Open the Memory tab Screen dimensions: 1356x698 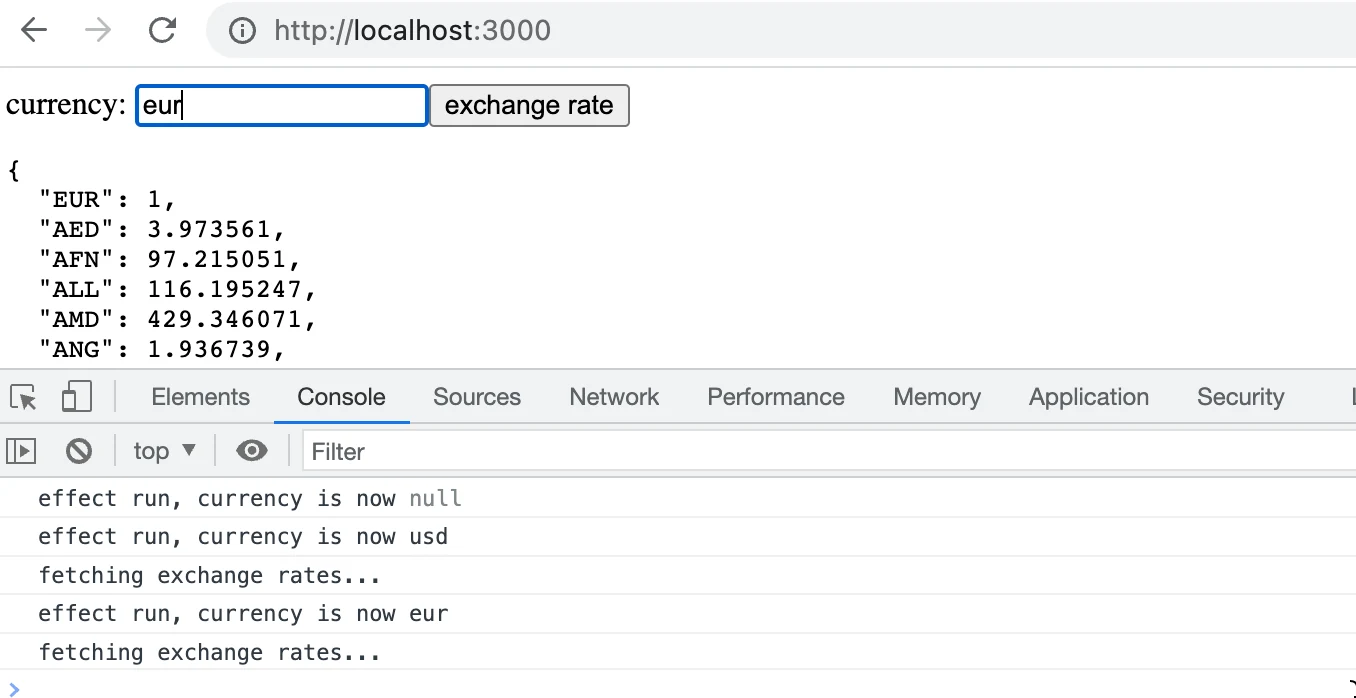click(x=937, y=397)
